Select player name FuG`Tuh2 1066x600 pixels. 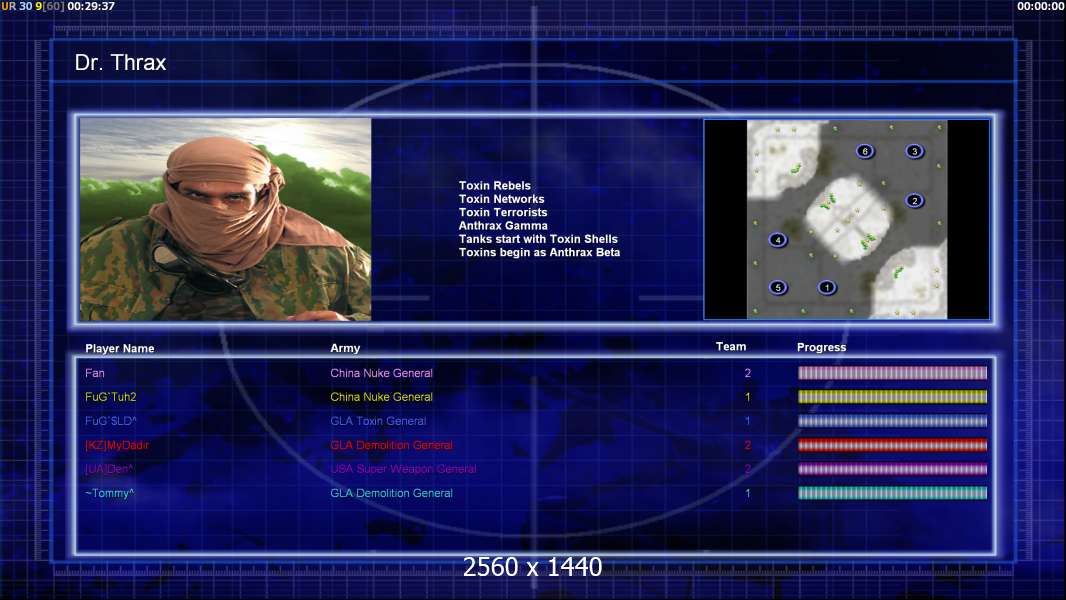tap(111, 397)
